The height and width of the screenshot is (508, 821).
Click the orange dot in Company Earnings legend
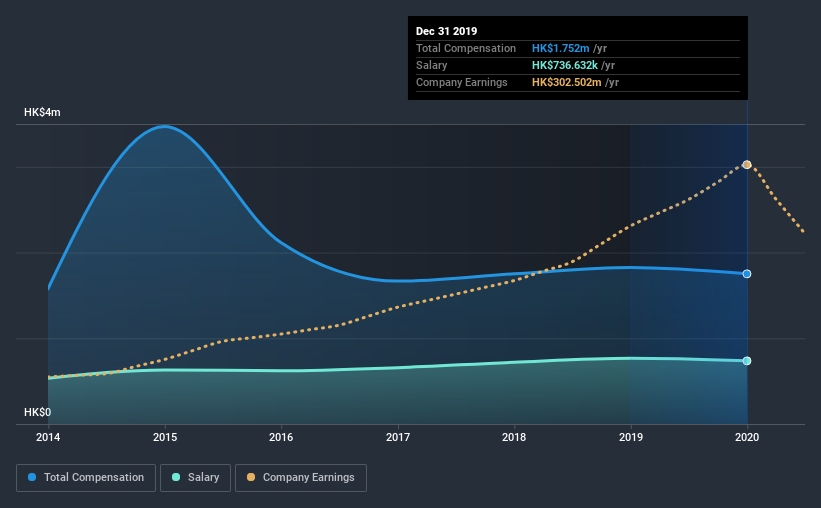click(x=251, y=477)
